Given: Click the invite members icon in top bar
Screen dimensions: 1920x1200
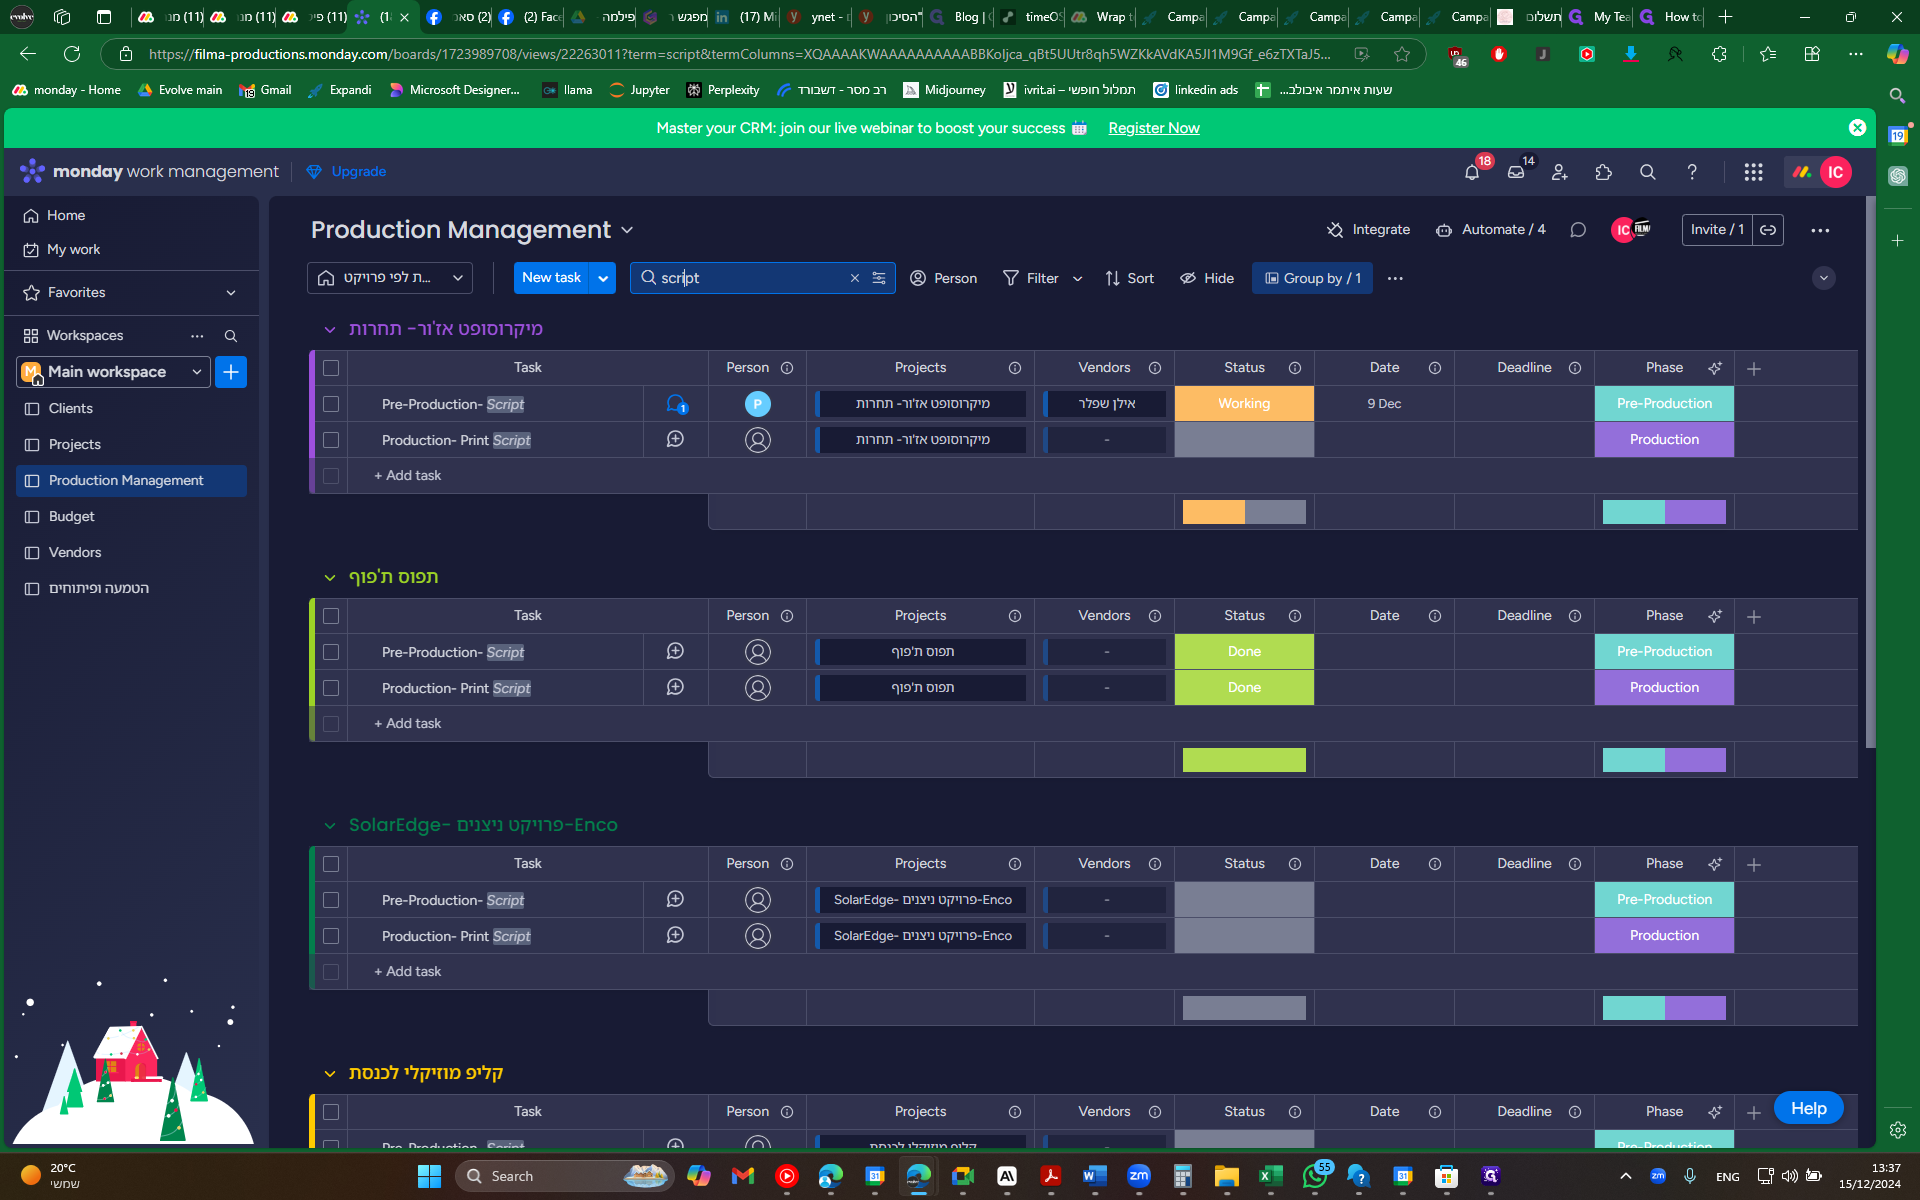Looking at the screenshot, I should (1559, 172).
